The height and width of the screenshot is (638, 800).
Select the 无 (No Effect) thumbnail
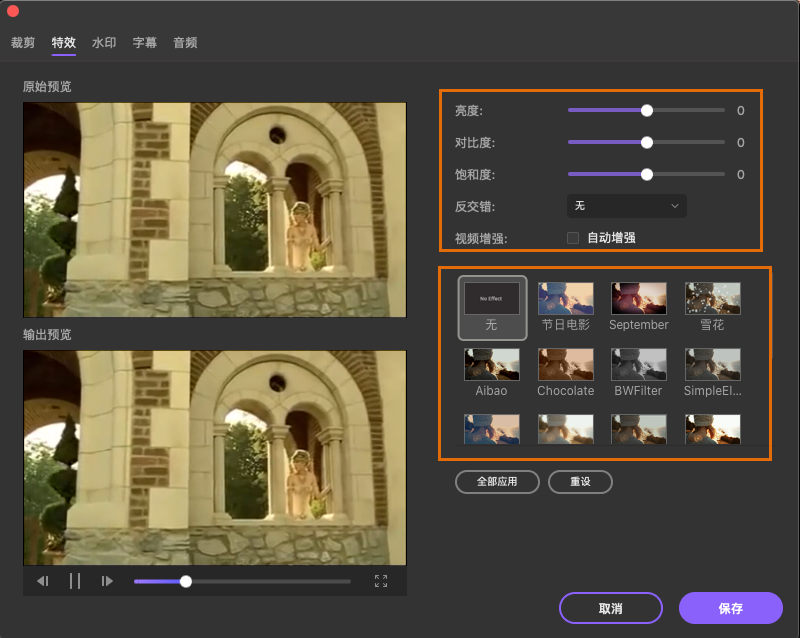pos(491,298)
